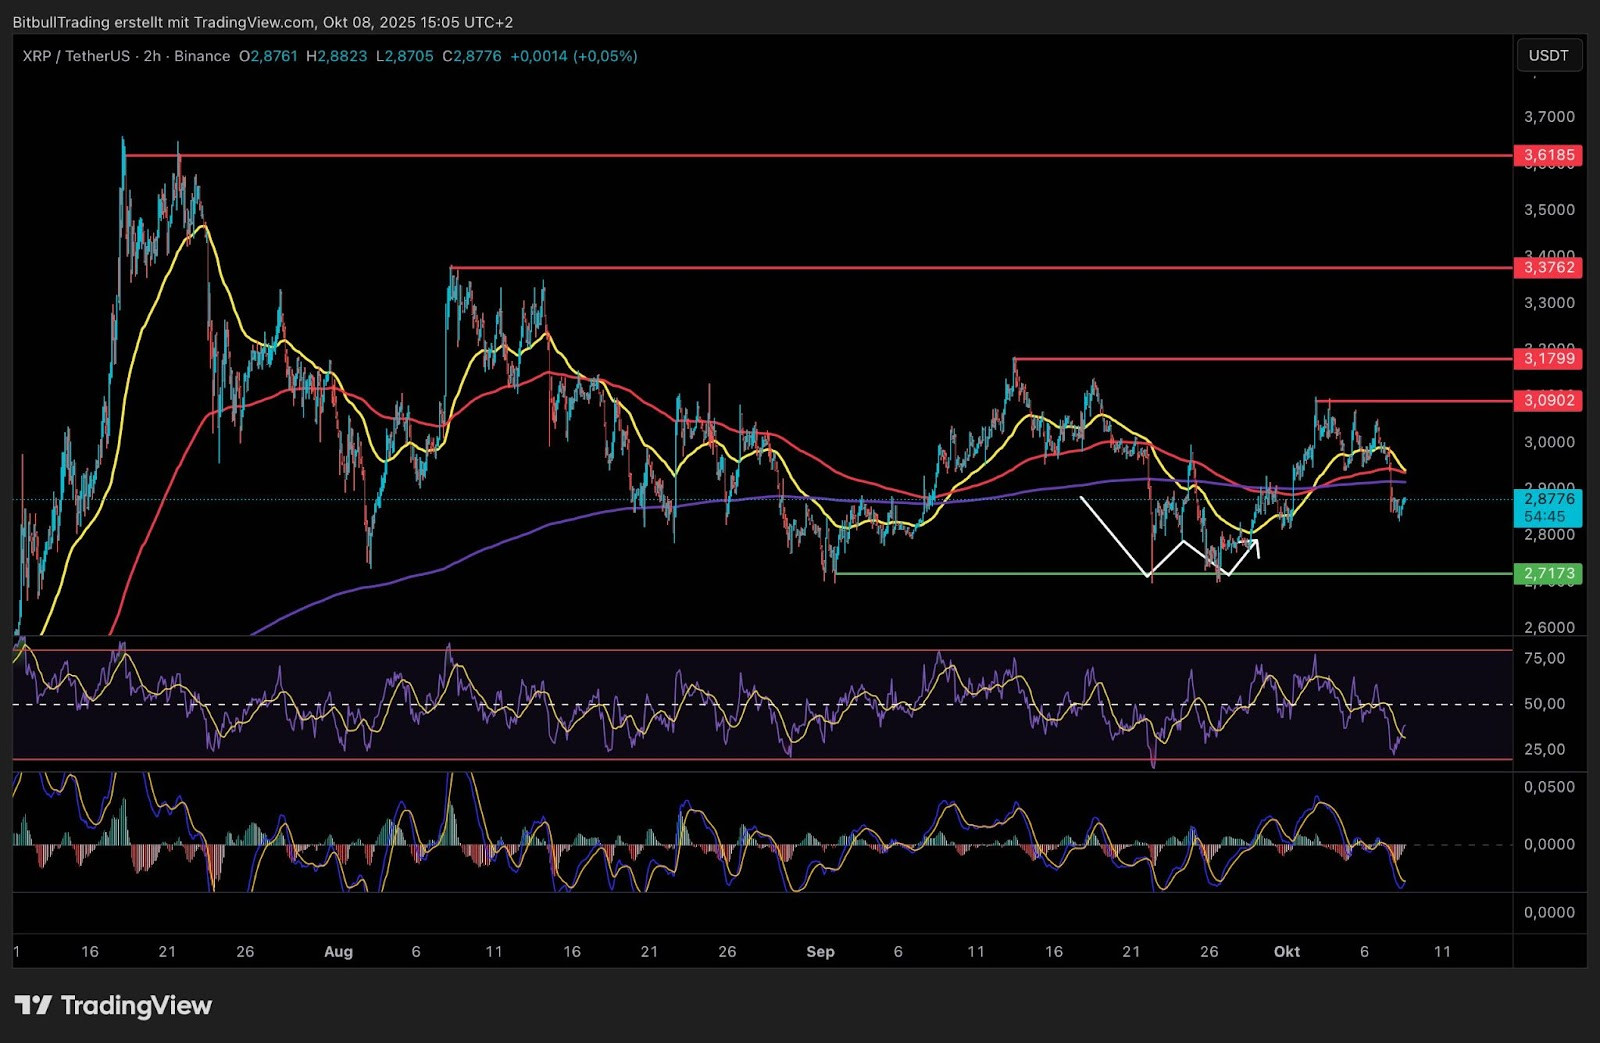Select the green horizontal support line
This screenshot has height=1043, width=1600.
[1000, 573]
